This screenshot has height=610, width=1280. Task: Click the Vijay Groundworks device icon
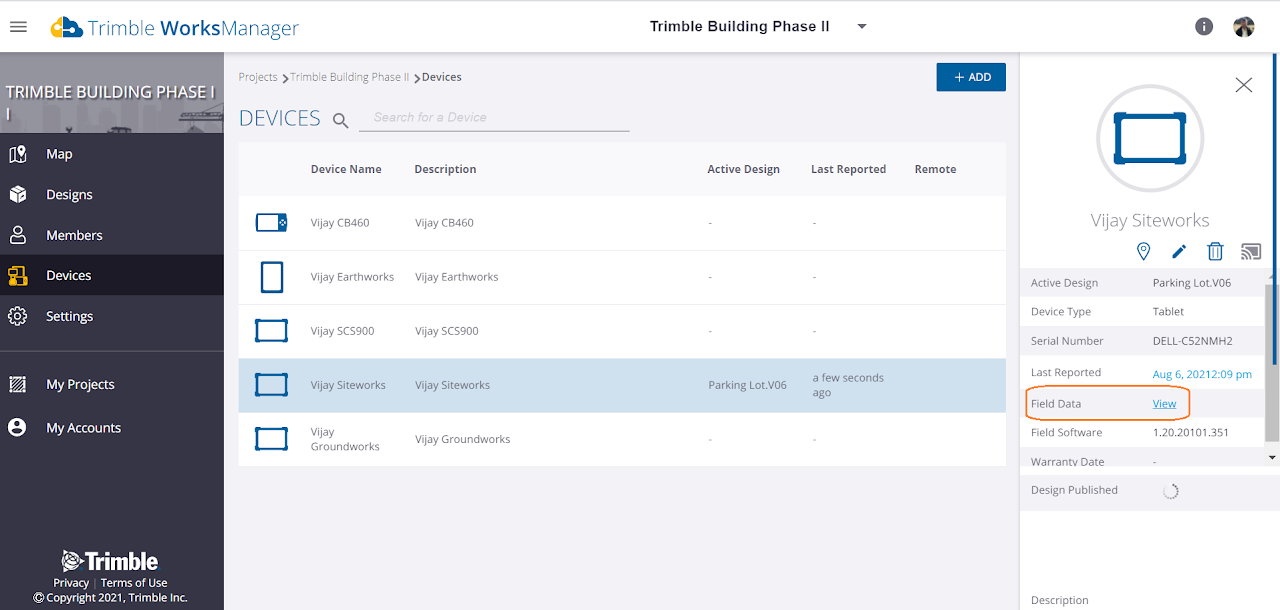pos(271,438)
